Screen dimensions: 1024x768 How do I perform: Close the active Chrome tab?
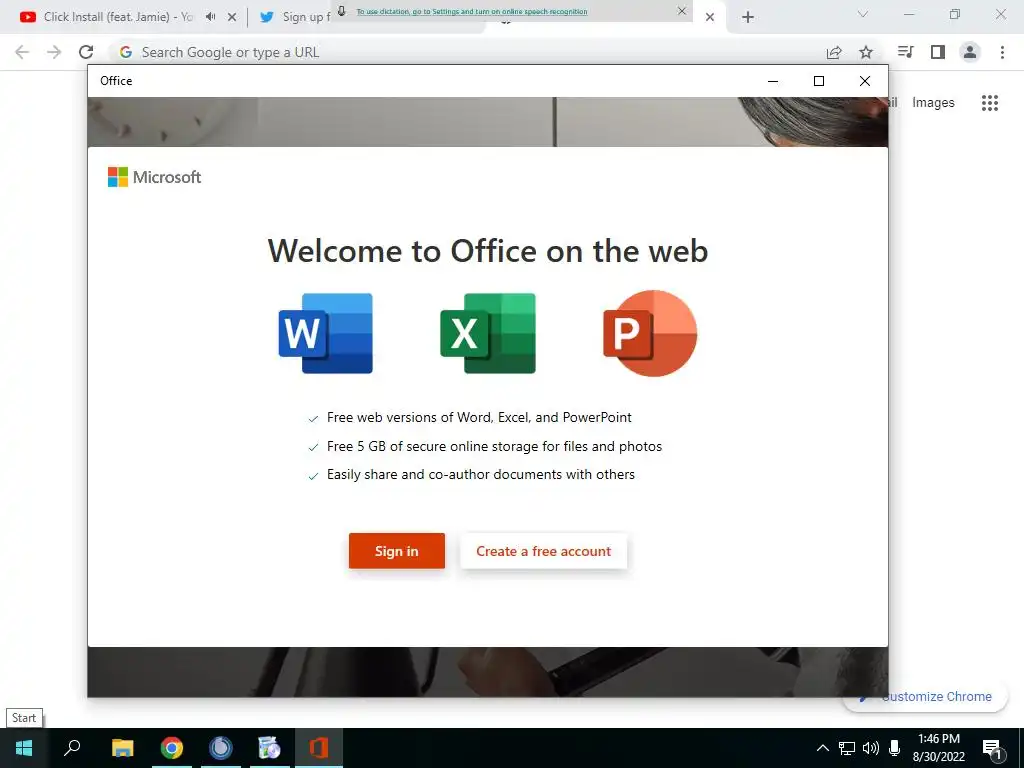coord(710,17)
